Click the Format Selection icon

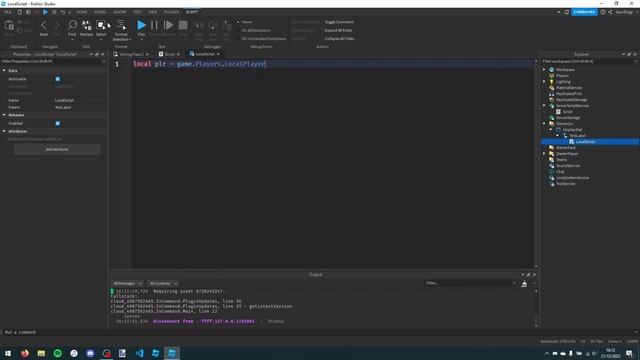click(121, 25)
